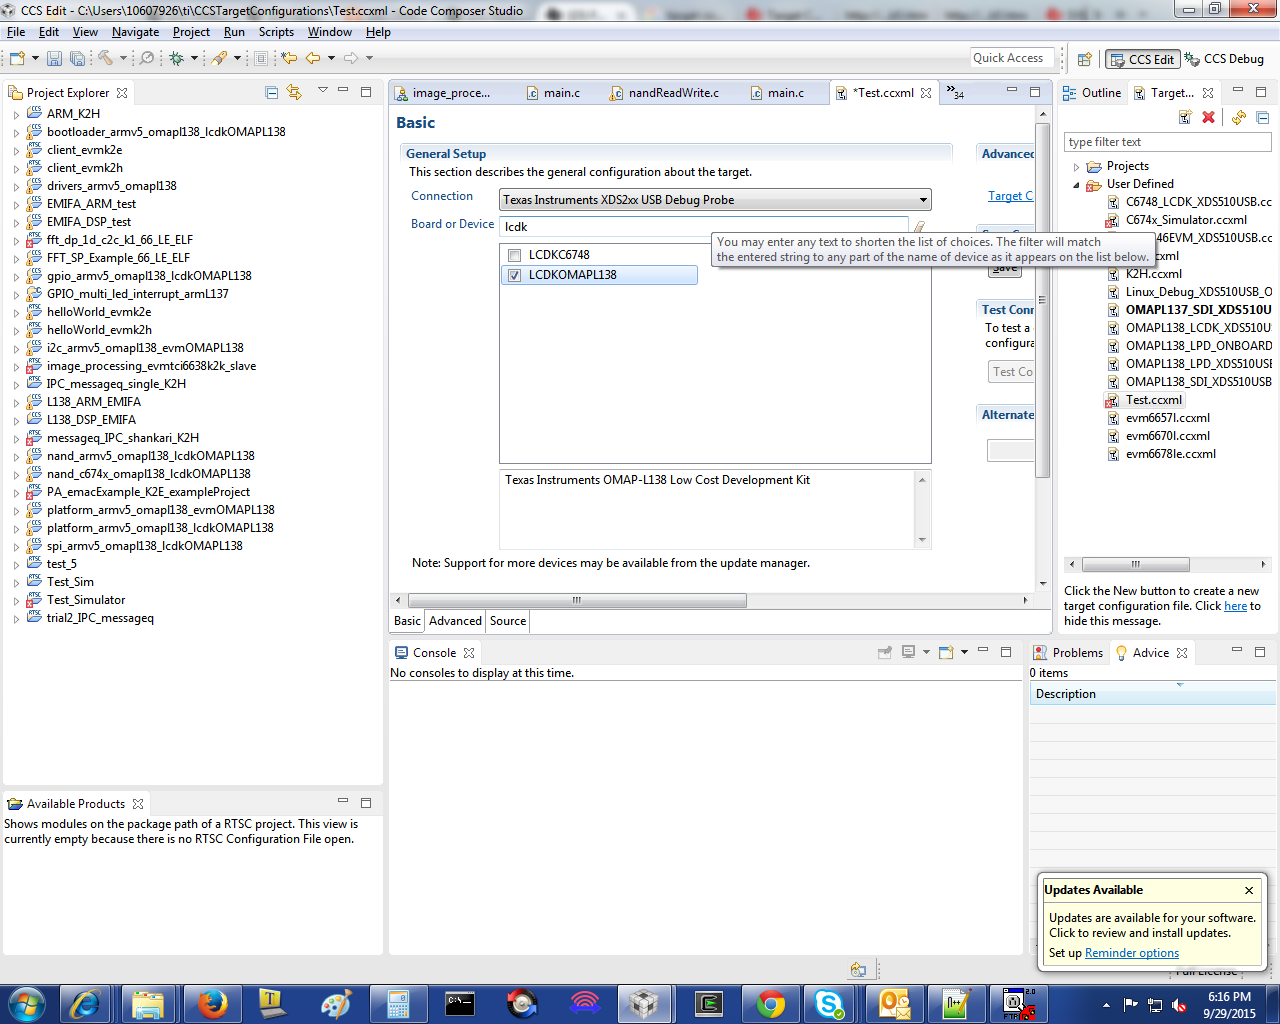Screen dimensions: 1280x1024
Task: Uncheck the LCDKOMAPL138 device checkbox
Action: pos(514,276)
